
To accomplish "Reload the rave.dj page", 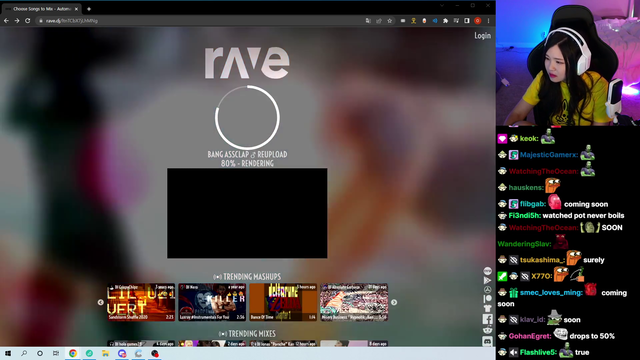I will (28, 21).
